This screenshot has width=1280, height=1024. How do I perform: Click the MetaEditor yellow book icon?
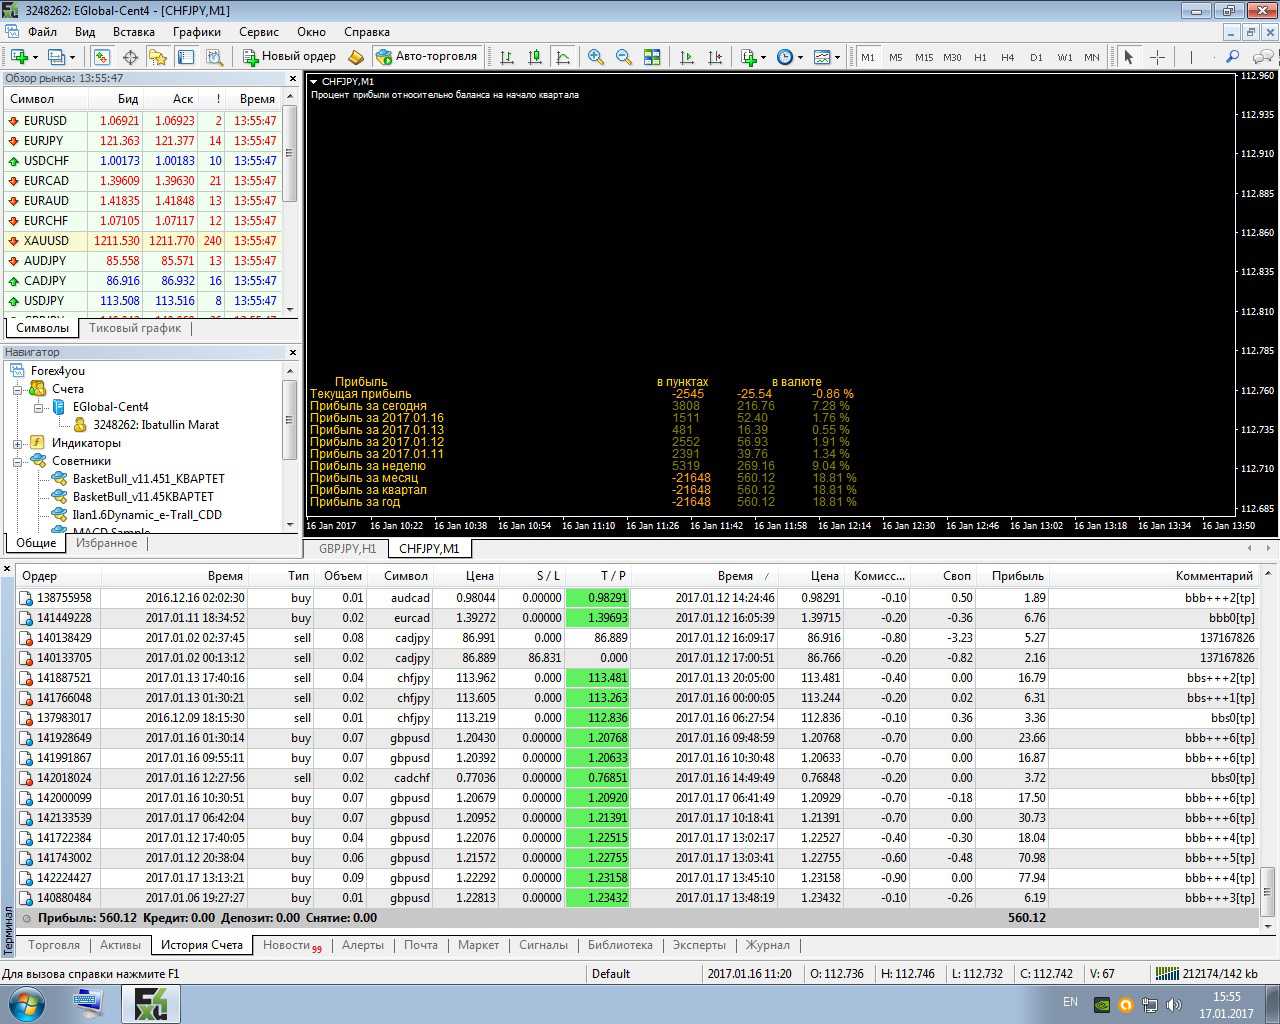coord(355,57)
